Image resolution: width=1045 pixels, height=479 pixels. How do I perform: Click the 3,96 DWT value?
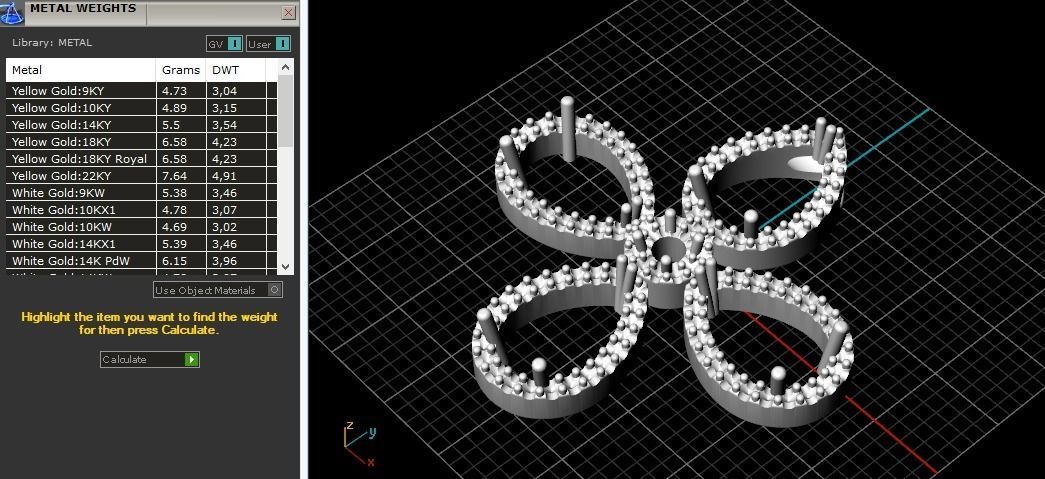click(x=225, y=262)
